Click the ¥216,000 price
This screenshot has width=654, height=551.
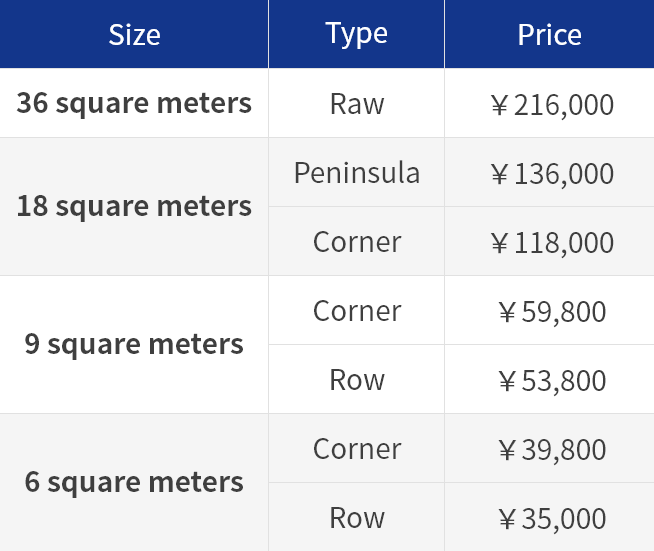552,104
